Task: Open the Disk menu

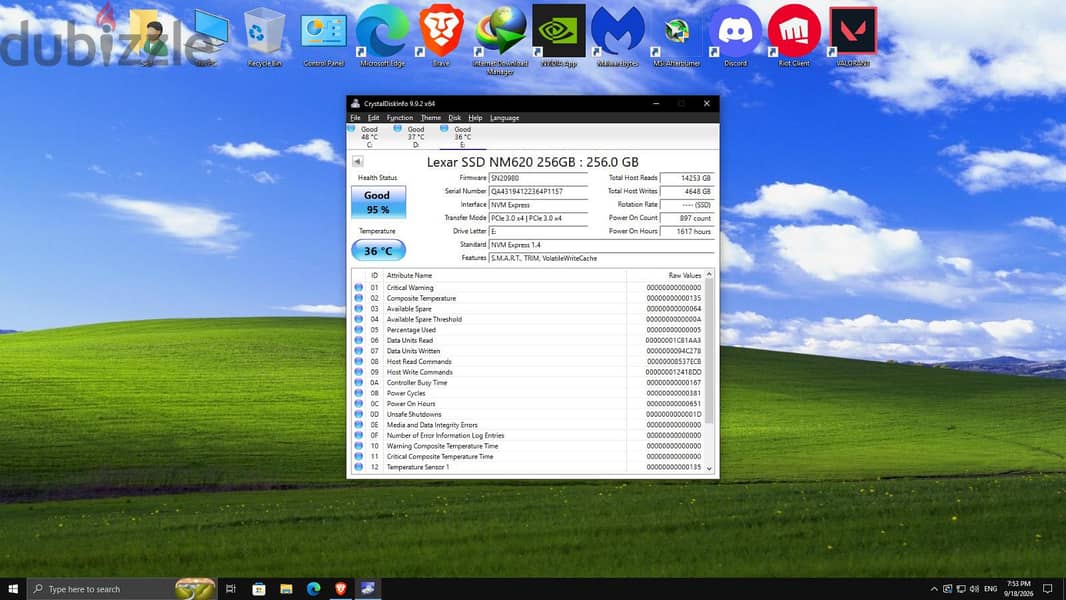Action: pyautogui.click(x=455, y=118)
